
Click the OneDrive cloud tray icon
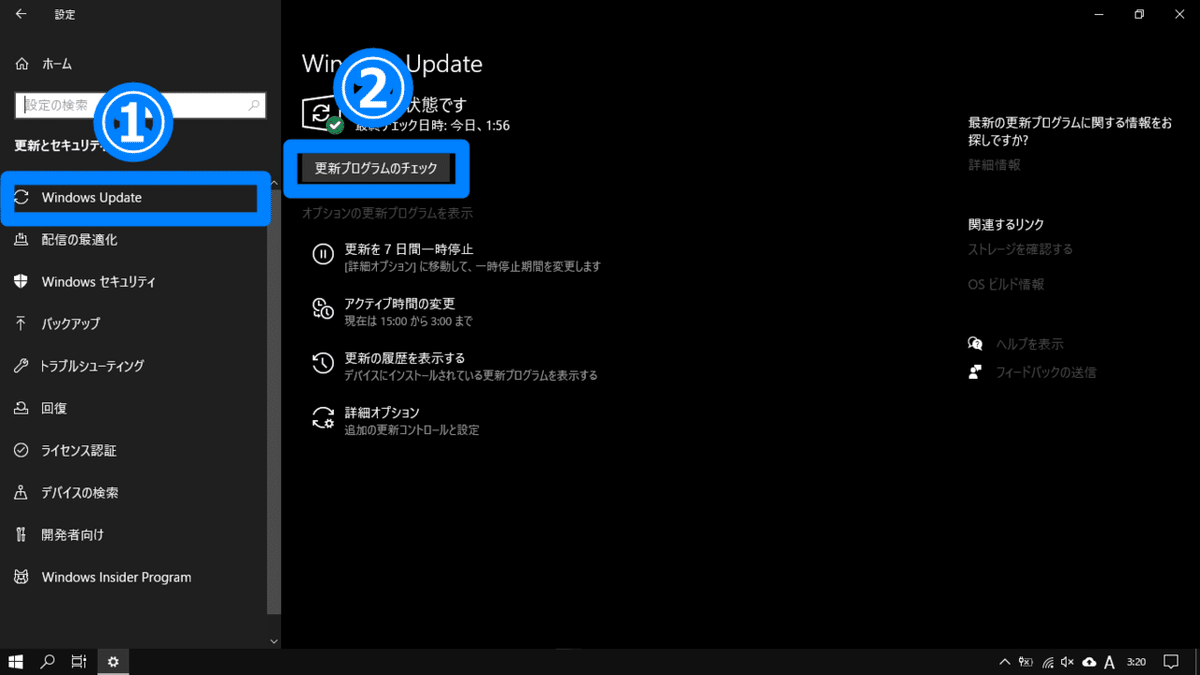click(x=1088, y=662)
